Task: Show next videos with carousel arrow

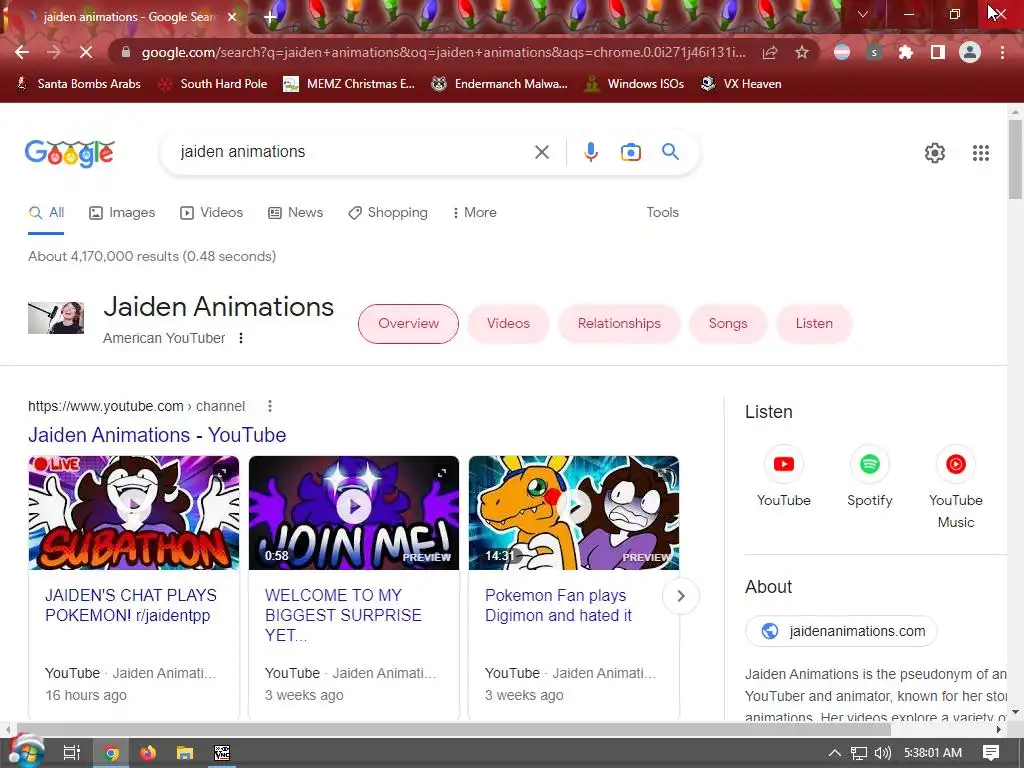Action: (x=680, y=596)
